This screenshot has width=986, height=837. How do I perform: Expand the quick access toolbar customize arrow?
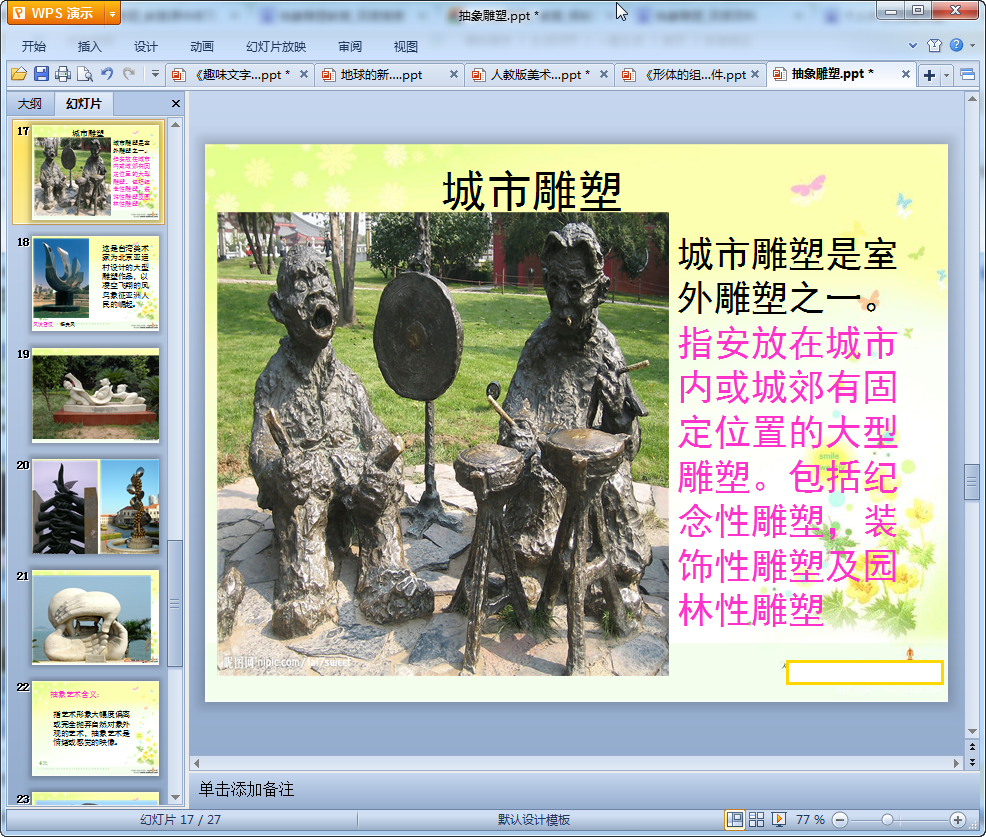coord(155,74)
